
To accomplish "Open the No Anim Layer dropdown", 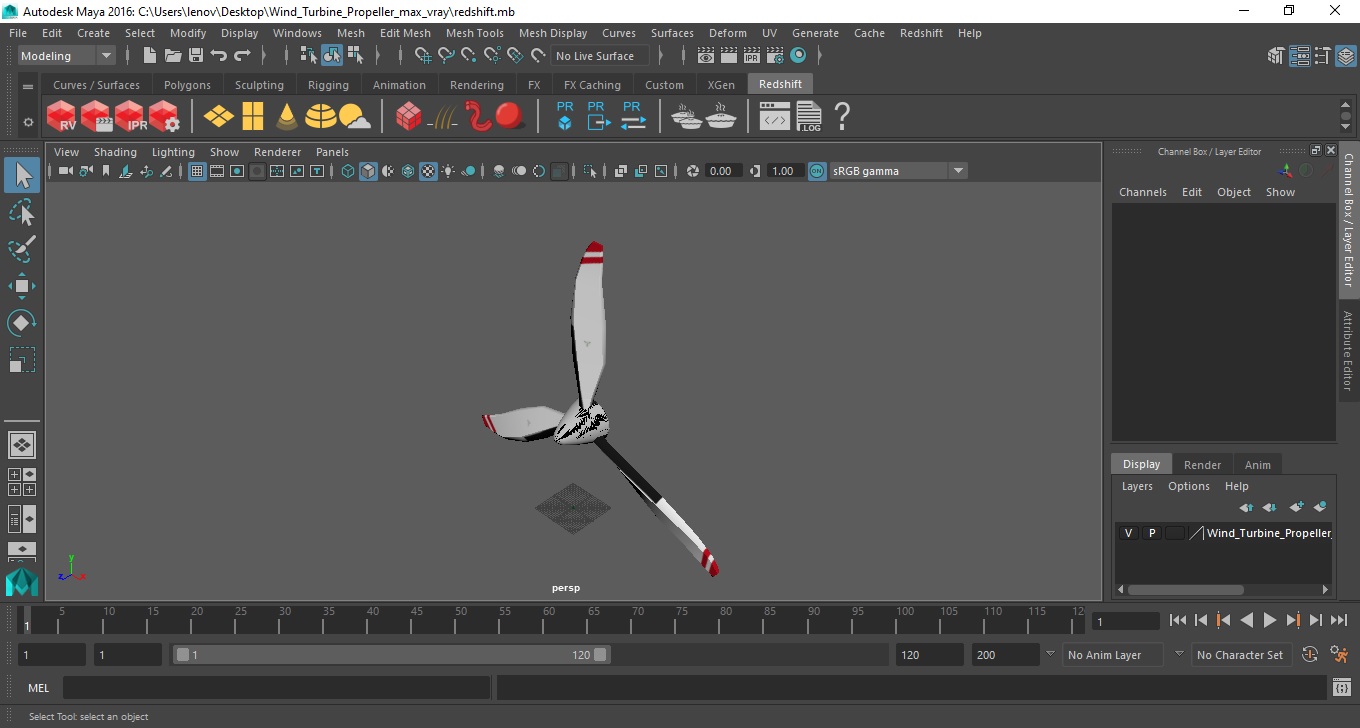I will [x=1113, y=655].
